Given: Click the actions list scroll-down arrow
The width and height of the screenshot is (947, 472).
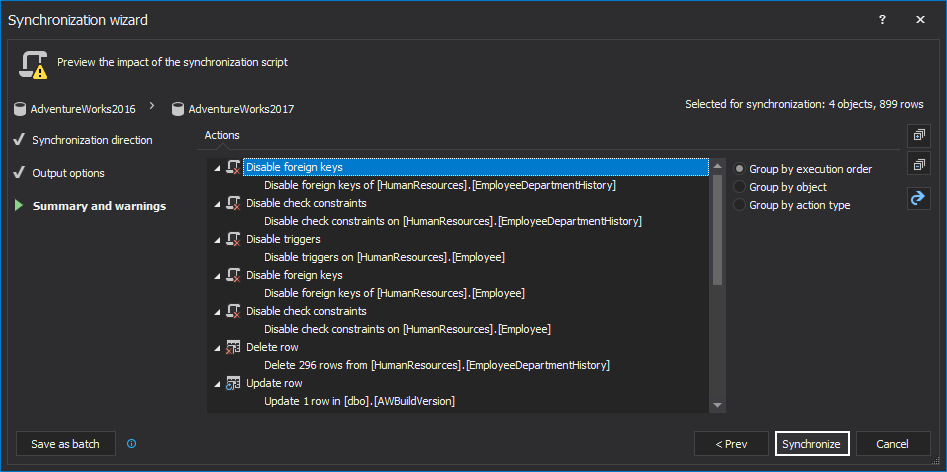Looking at the screenshot, I should [x=717, y=405].
